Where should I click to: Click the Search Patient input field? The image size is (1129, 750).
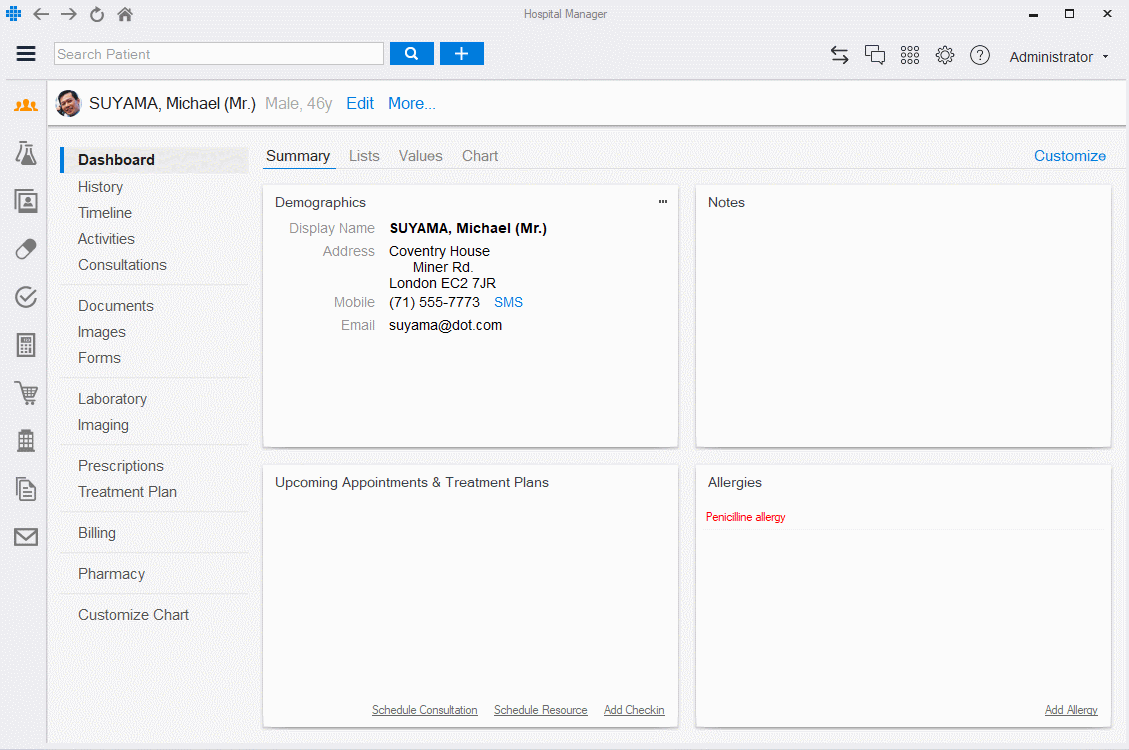click(x=219, y=54)
